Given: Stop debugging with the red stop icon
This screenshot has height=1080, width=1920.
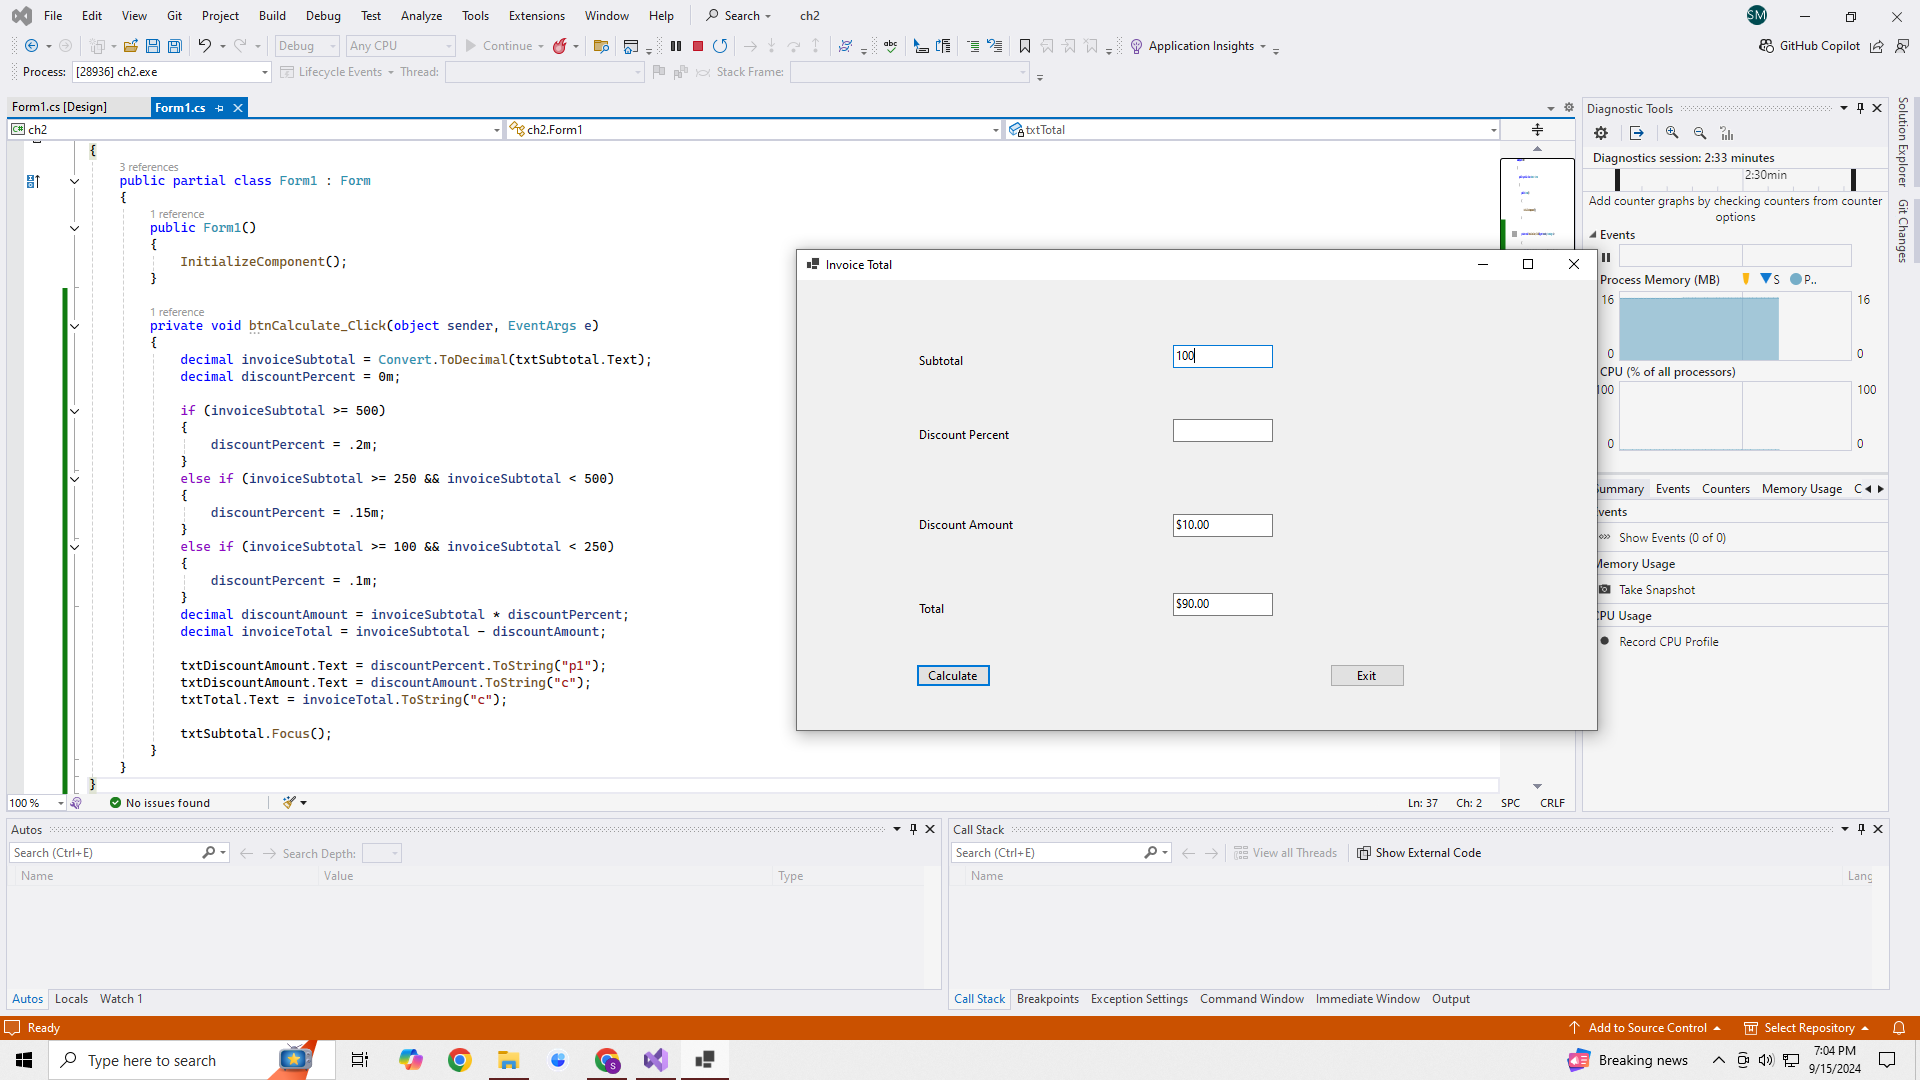Looking at the screenshot, I should (x=698, y=46).
